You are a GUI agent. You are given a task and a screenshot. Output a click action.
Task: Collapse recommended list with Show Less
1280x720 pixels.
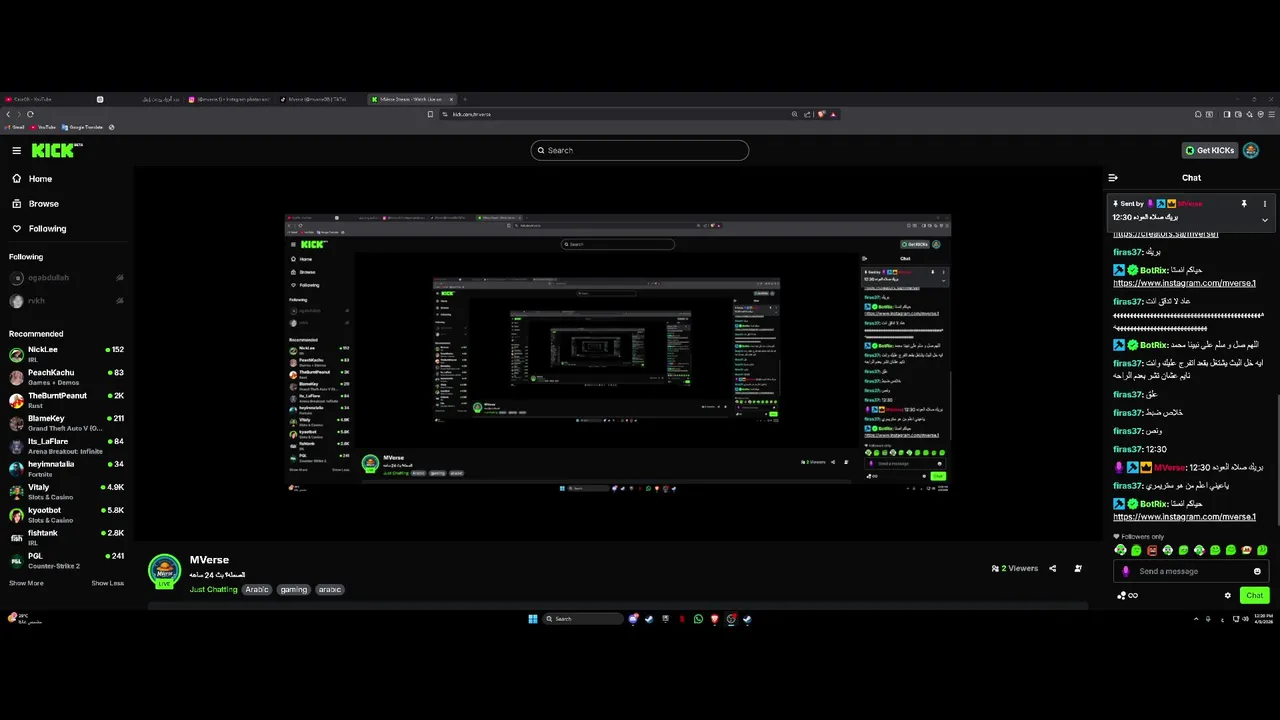click(108, 583)
